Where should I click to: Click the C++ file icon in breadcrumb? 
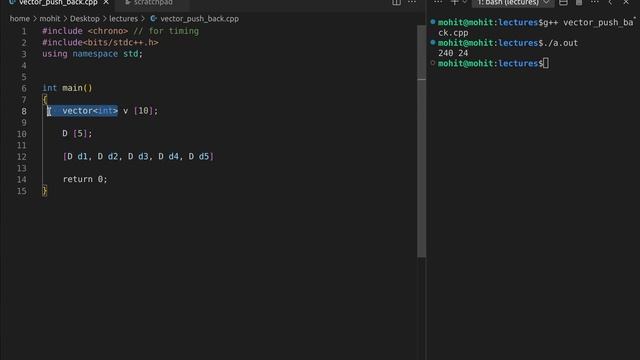click(153, 18)
